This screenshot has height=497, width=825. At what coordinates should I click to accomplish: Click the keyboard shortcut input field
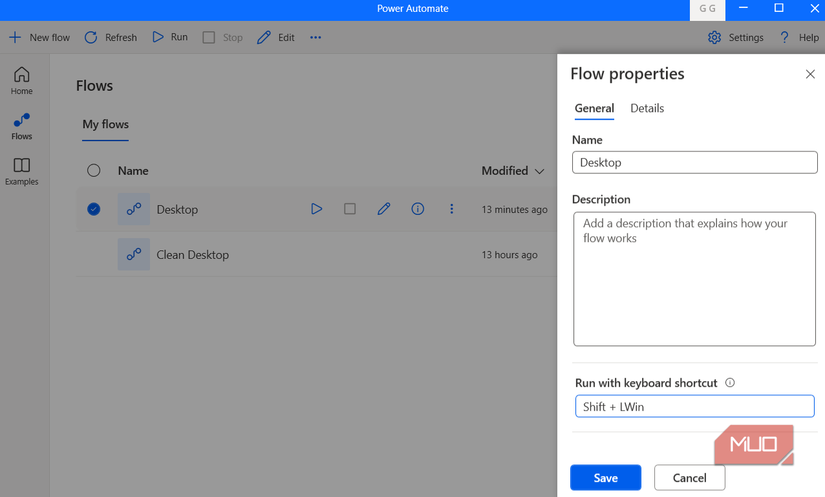(695, 407)
